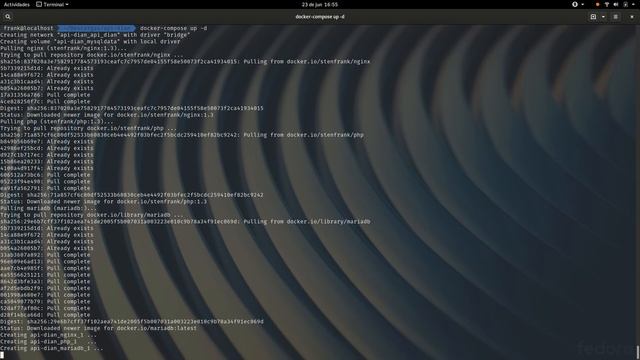Open Activities overview
Screen dimensions: 640x360
(x=17, y=4)
